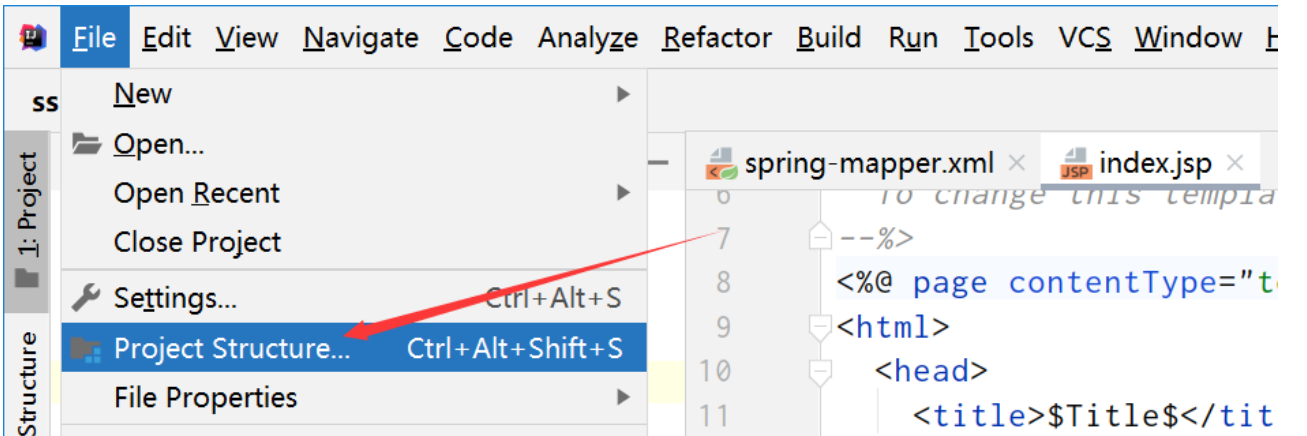Click the JSP icon on index.jsp tab
This screenshot has width=1307, height=436.
pos(1075,163)
